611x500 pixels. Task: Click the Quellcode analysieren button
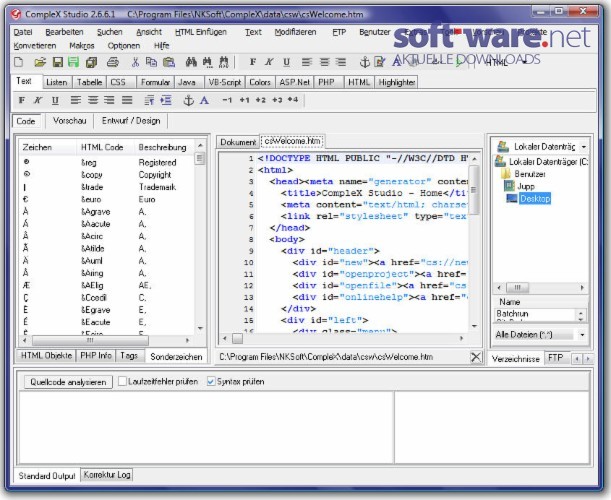[x=68, y=382]
